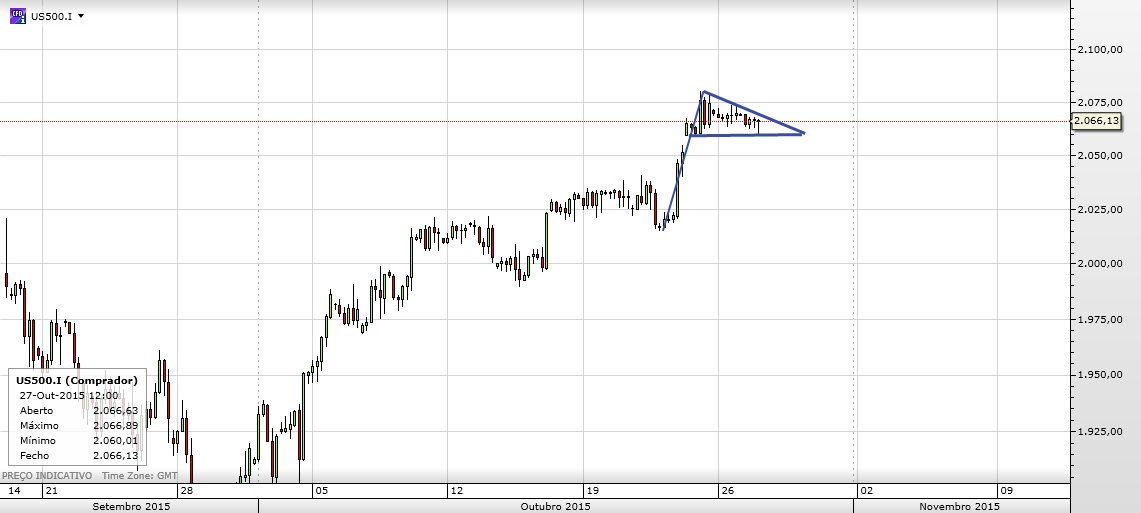Click the 1.975,00 price axis label
Screen dimensions: 1141x513
pyautogui.click(x=1099, y=319)
